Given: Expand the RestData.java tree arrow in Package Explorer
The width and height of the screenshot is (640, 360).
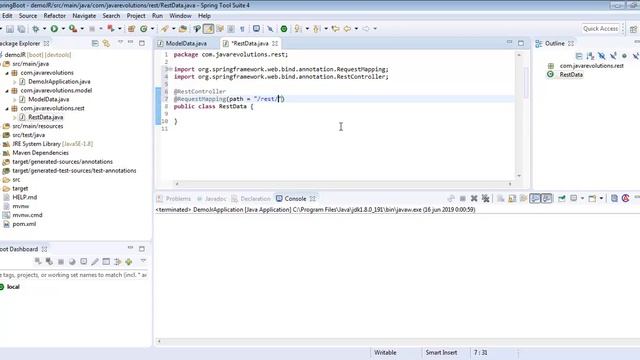Looking at the screenshot, I should tap(15, 118).
